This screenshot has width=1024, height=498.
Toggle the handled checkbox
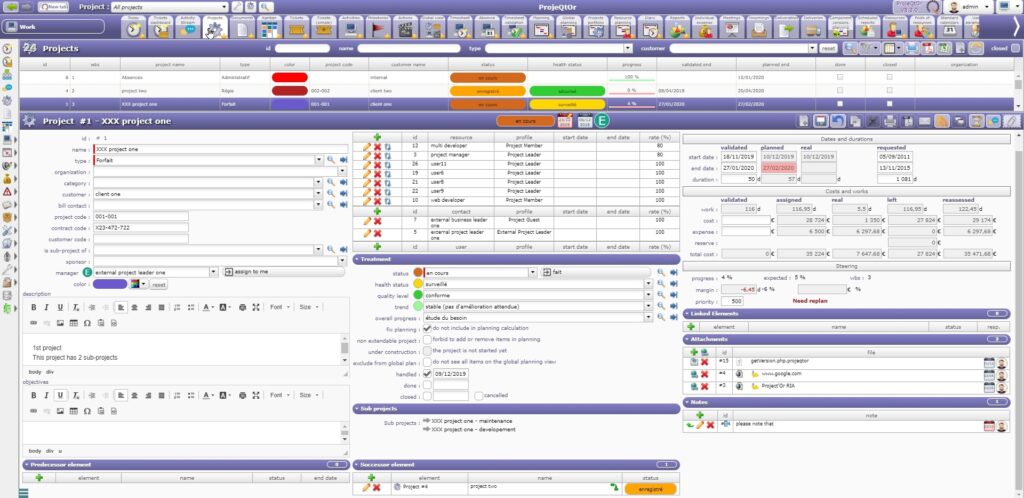pos(427,374)
